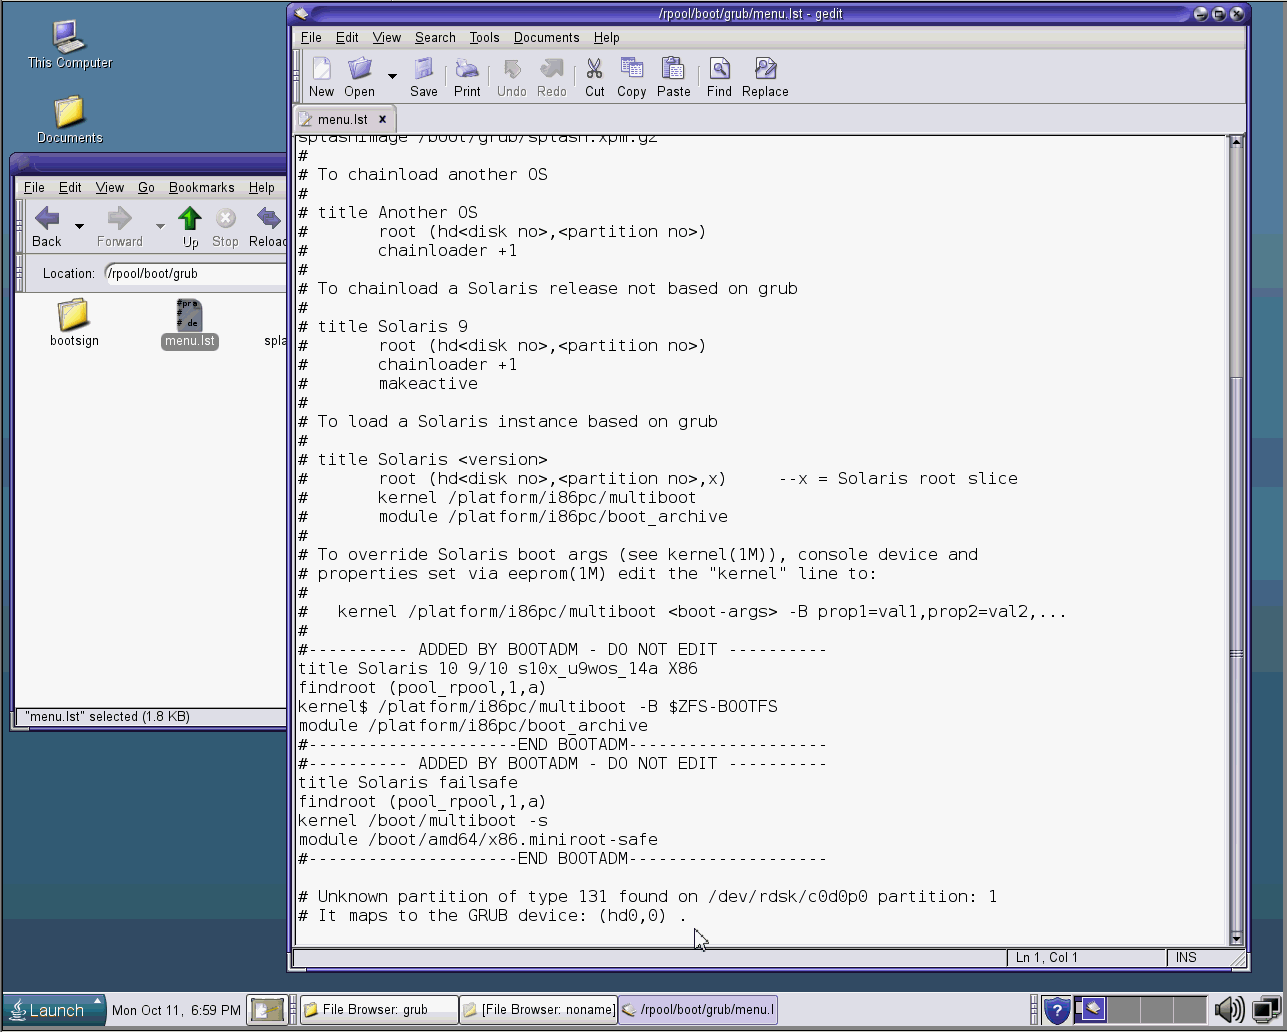Close the menu.lst tab
The height and width of the screenshot is (1032, 1287).
(x=382, y=119)
